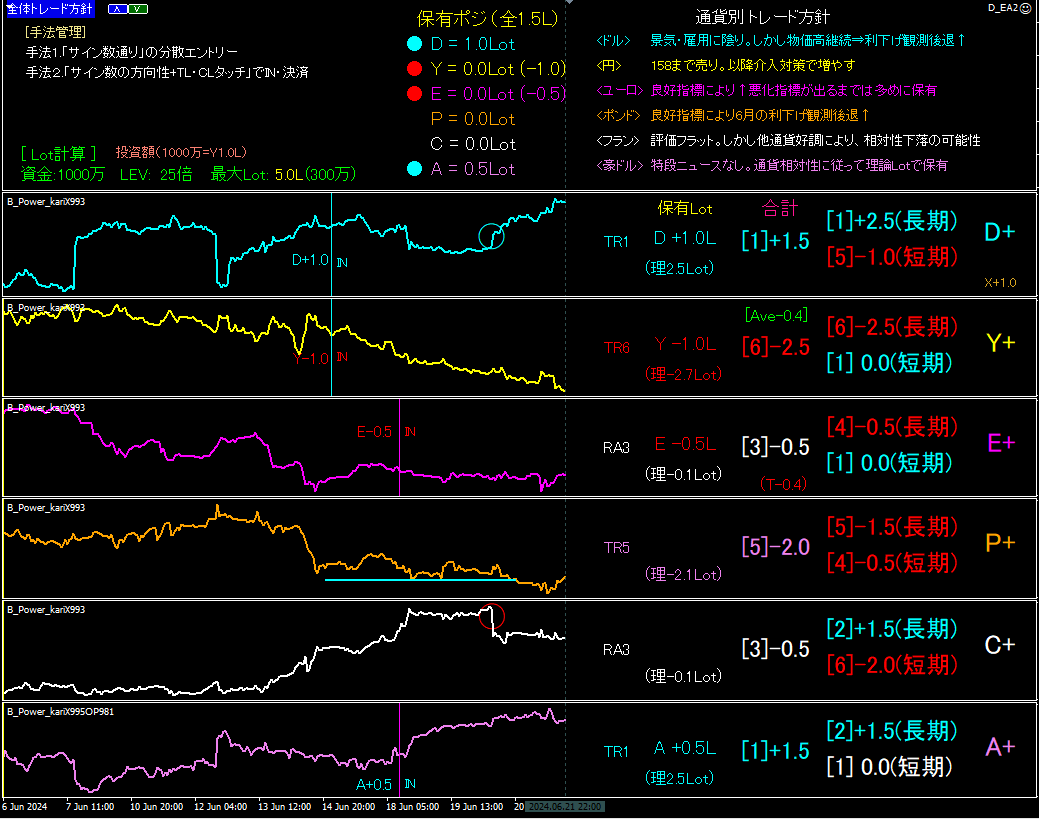Select the 全体トレード方針 chart title
Image resolution: width=1039 pixels, height=819 pixels.
[x=49, y=9]
